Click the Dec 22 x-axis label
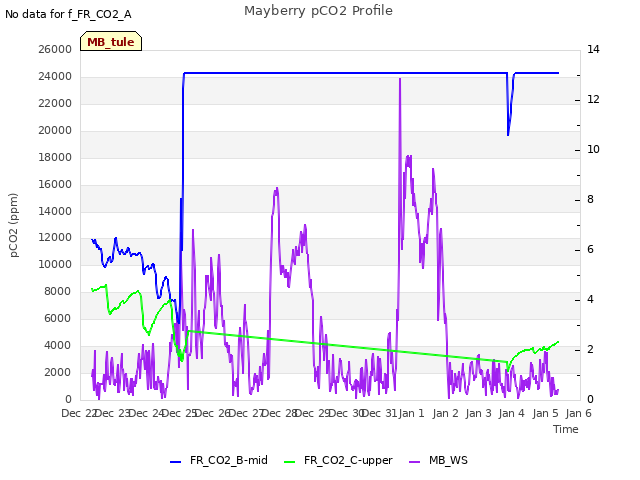Viewport: 640px width, 480px height. coord(79,413)
